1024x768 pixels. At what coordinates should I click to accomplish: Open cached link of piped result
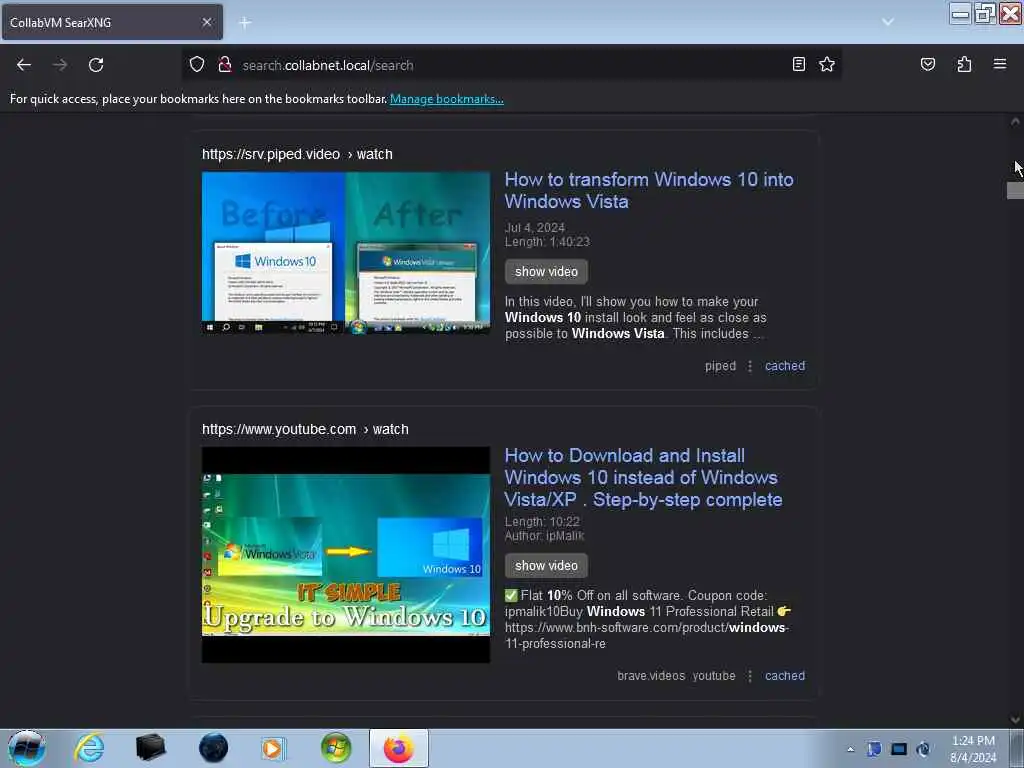(784, 366)
